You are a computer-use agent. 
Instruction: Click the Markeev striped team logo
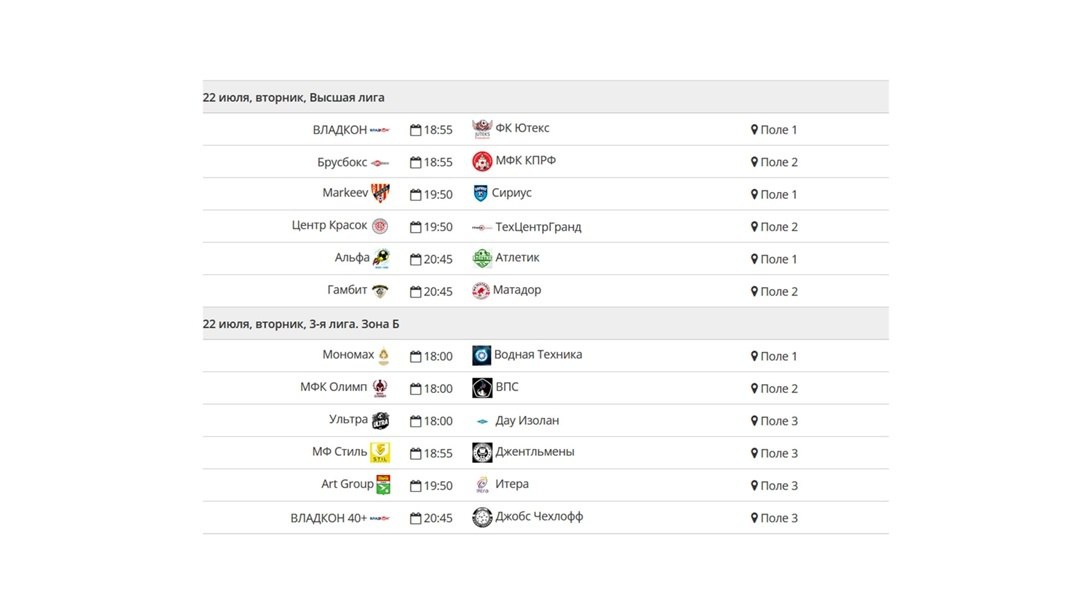click(x=380, y=193)
